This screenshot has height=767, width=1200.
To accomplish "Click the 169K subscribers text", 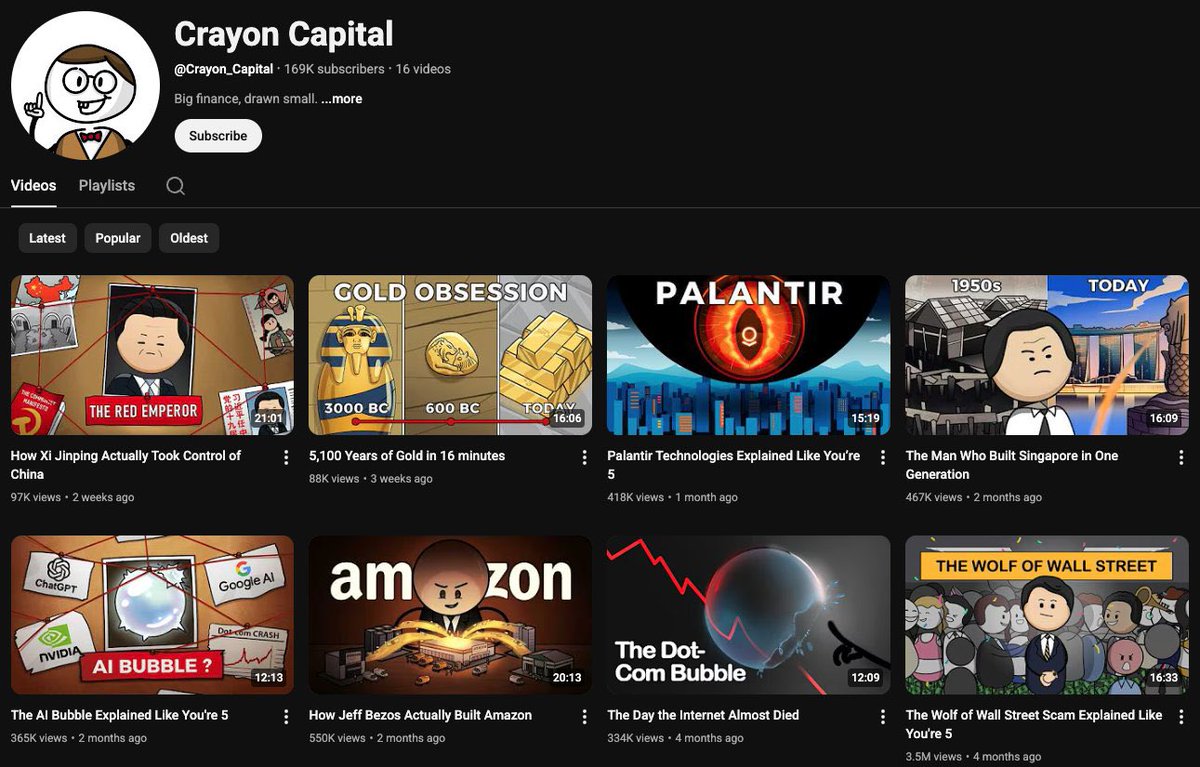I will (334, 69).
